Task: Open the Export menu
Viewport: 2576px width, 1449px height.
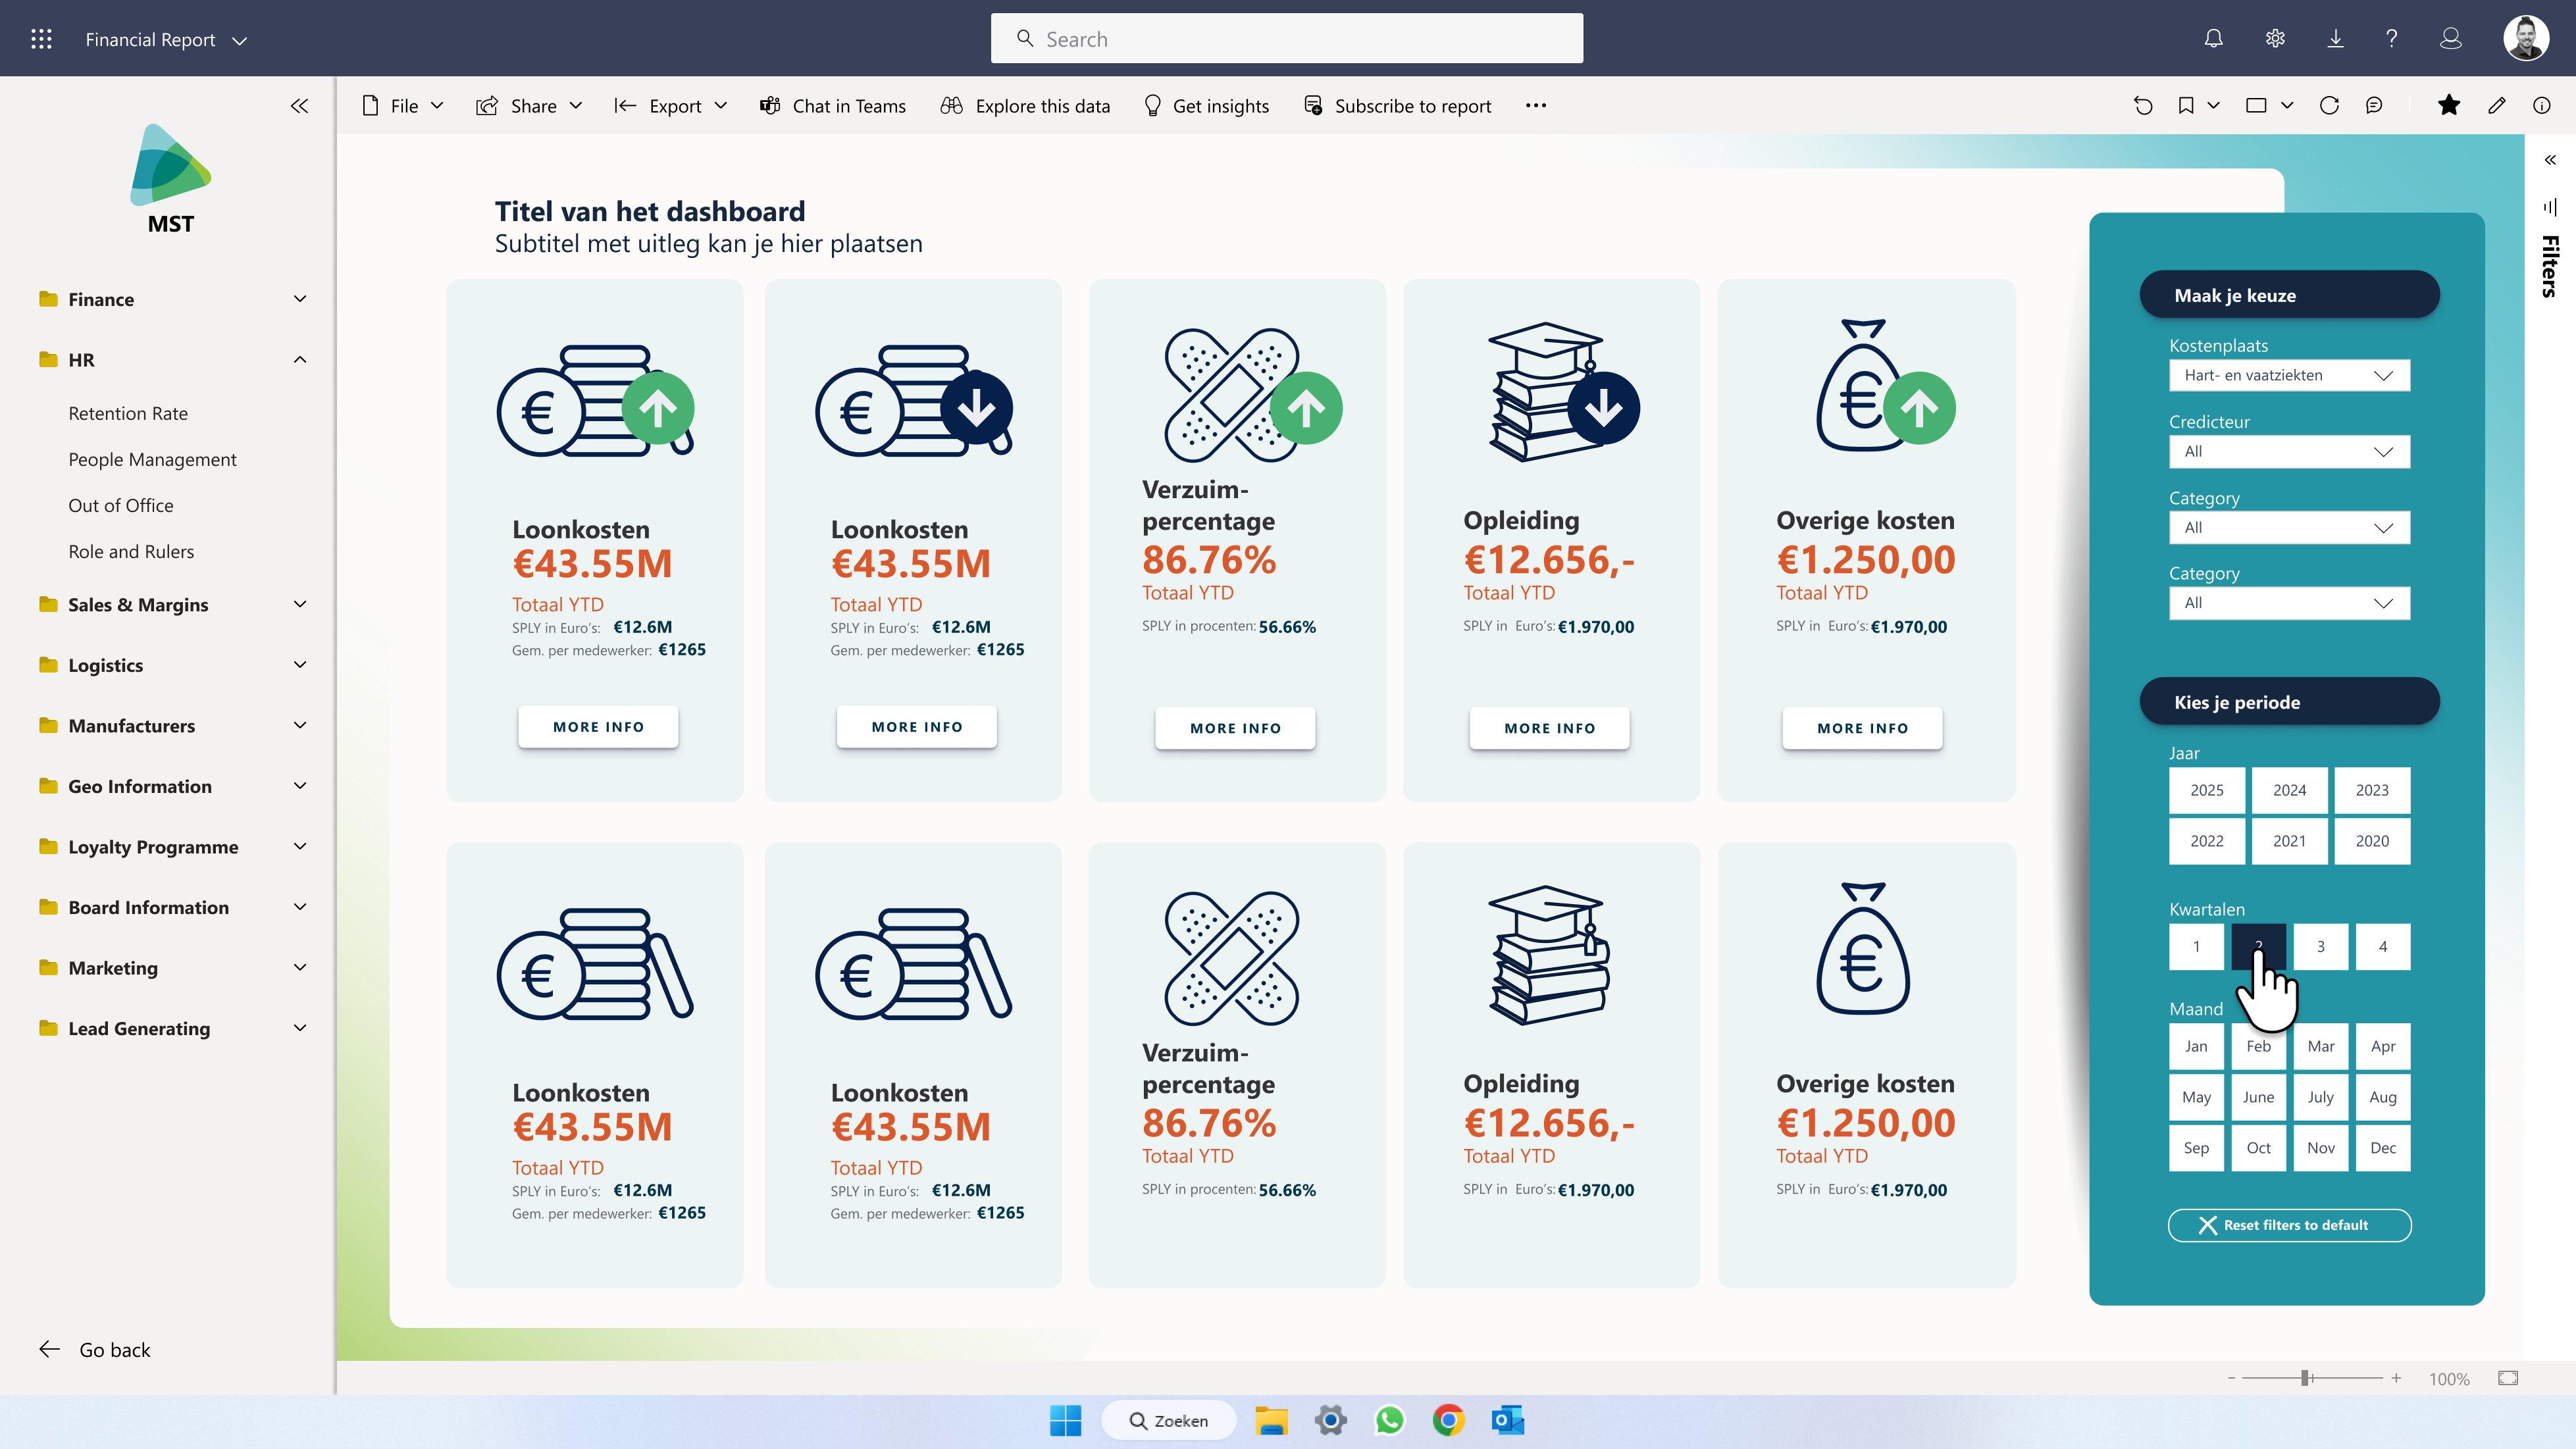Action: (670, 106)
